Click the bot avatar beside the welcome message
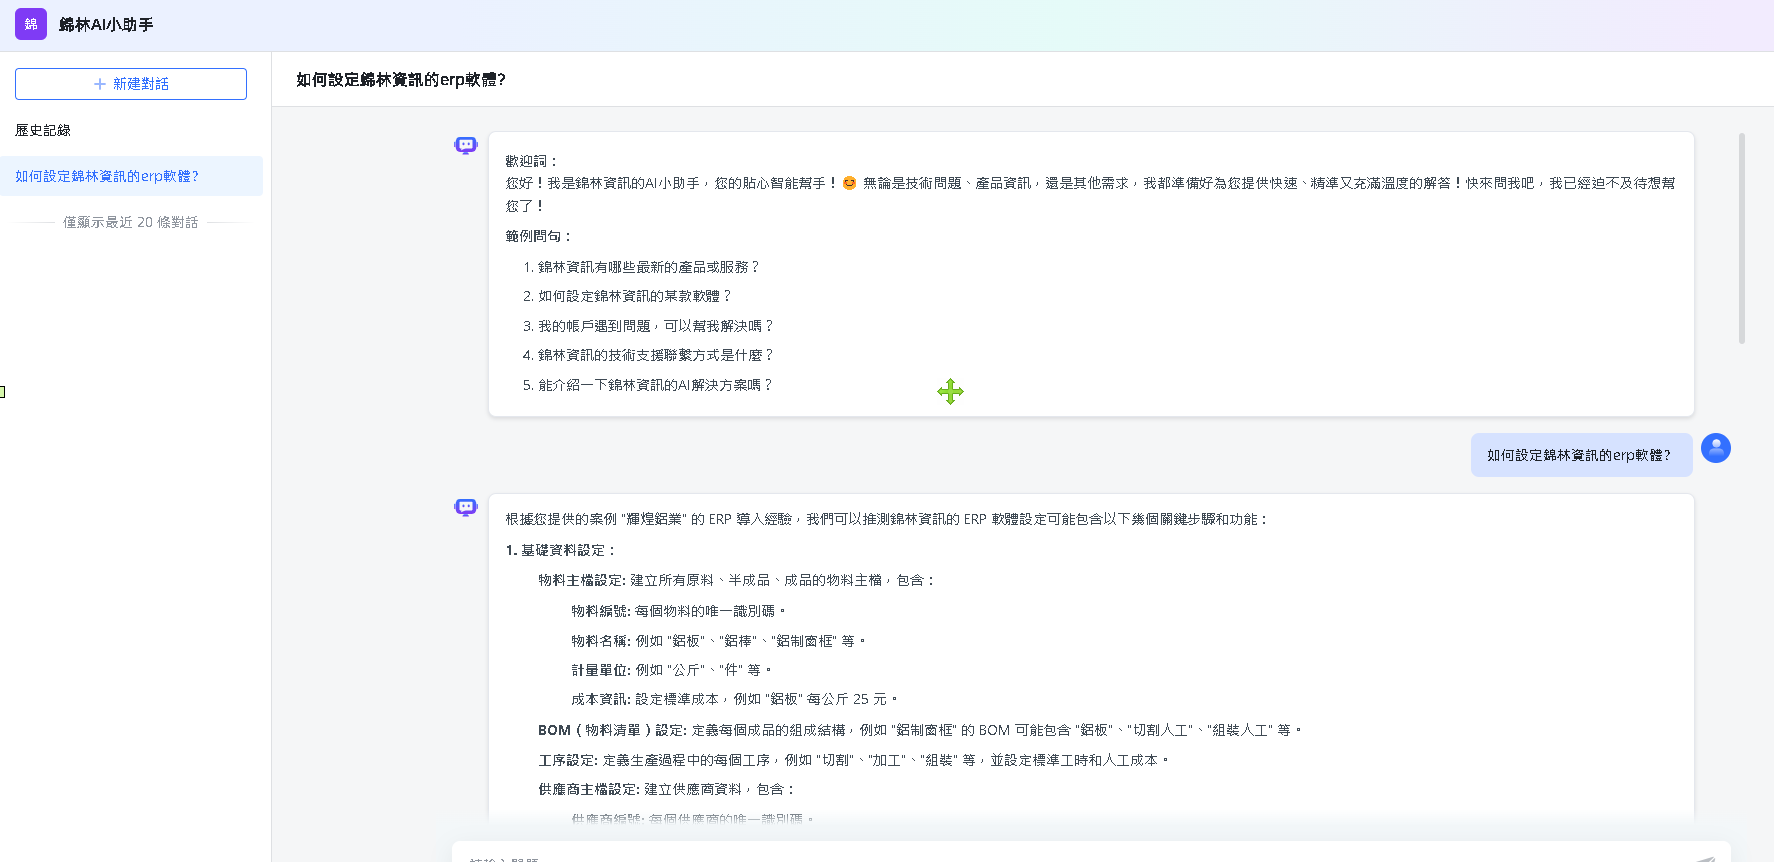1774x862 pixels. (x=466, y=145)
